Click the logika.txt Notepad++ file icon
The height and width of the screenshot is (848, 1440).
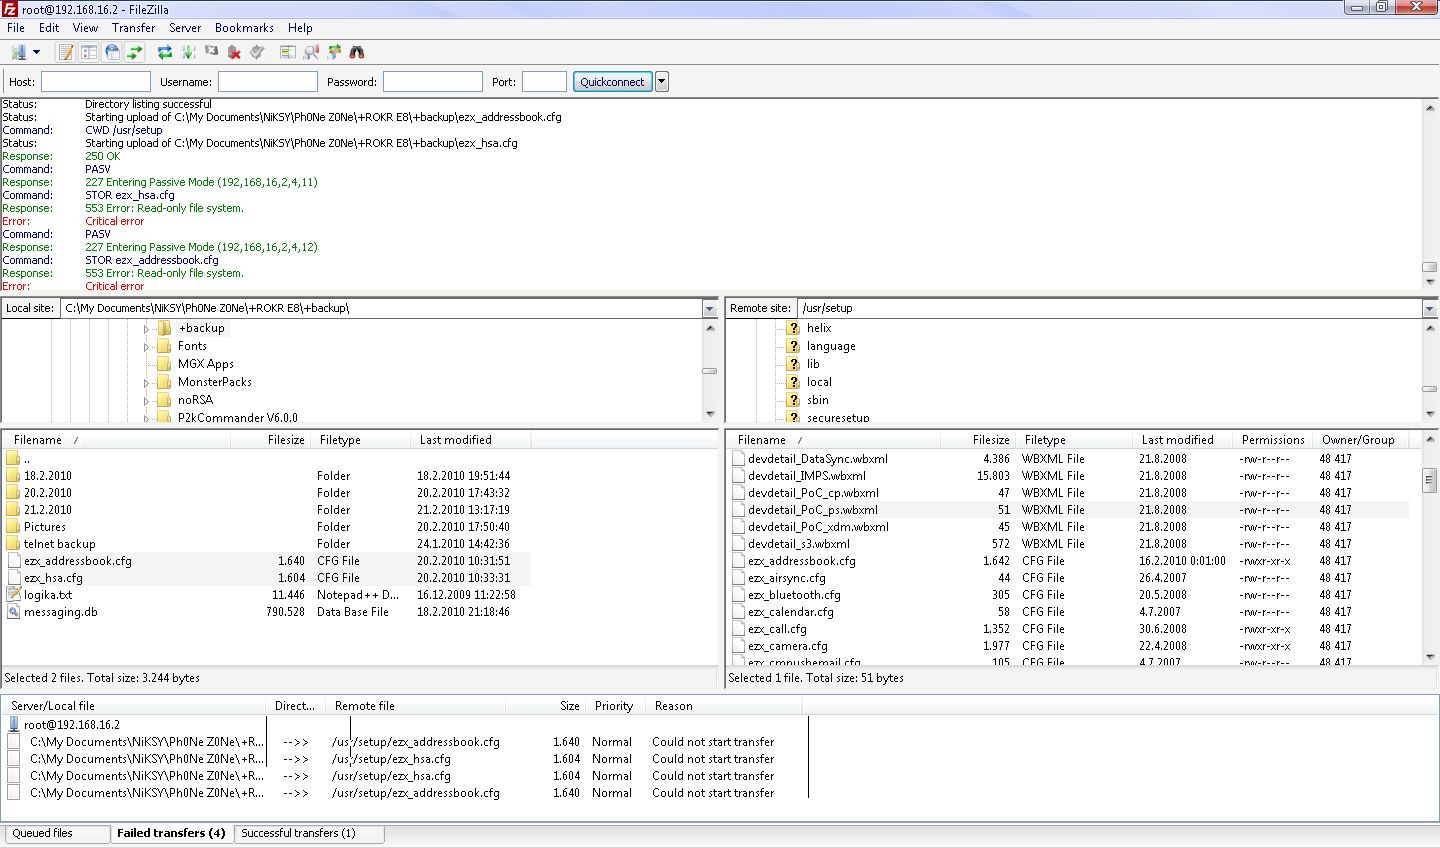(14, 594)
